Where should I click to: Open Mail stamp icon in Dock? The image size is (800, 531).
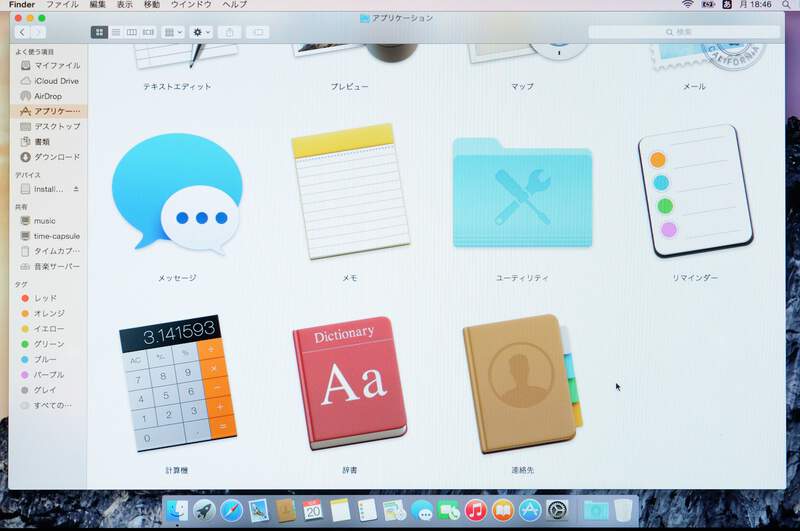coord(259,511)
